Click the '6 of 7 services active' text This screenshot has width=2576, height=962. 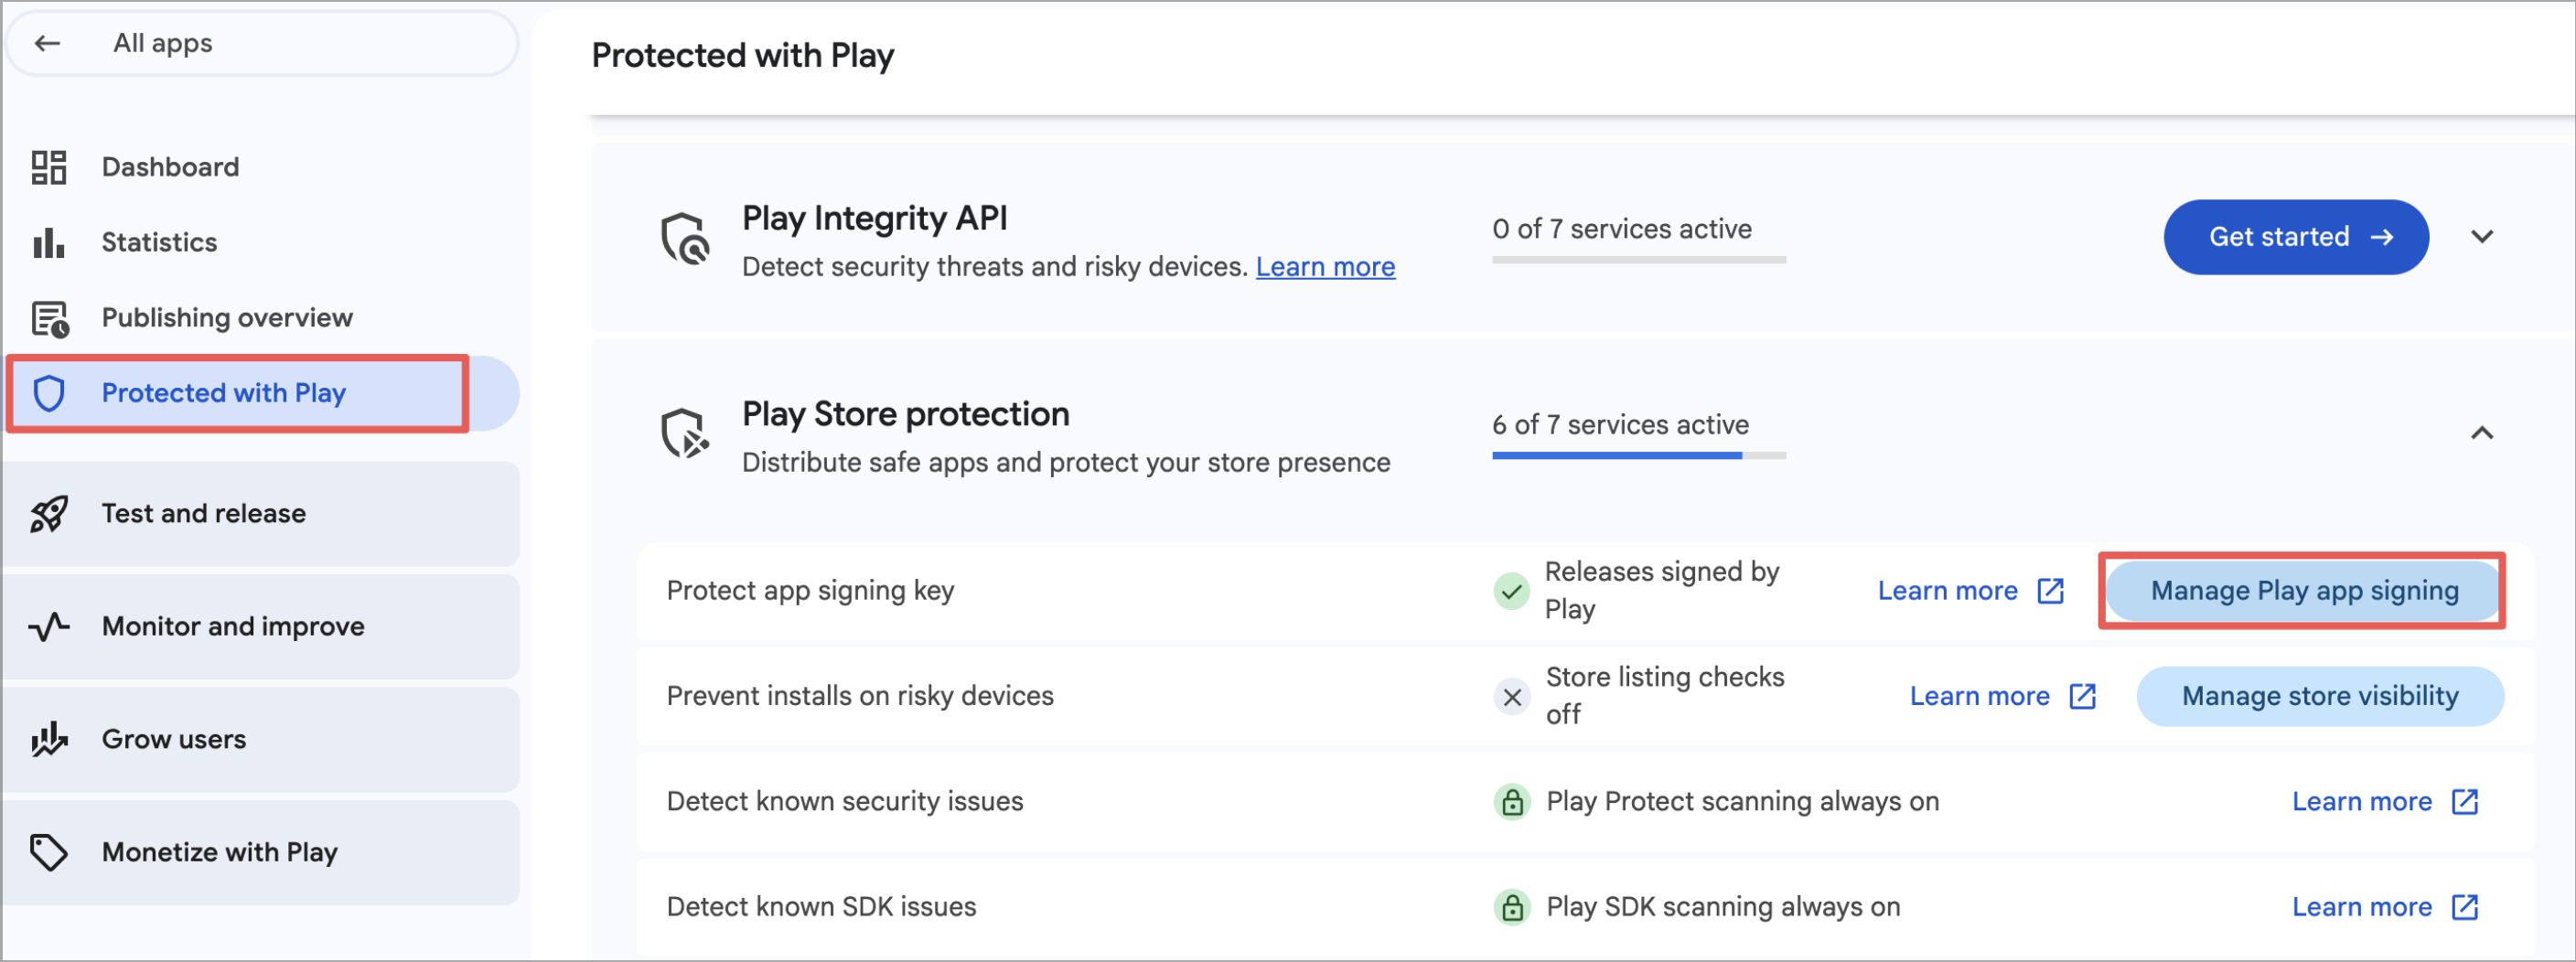[x=1620, y=425]
